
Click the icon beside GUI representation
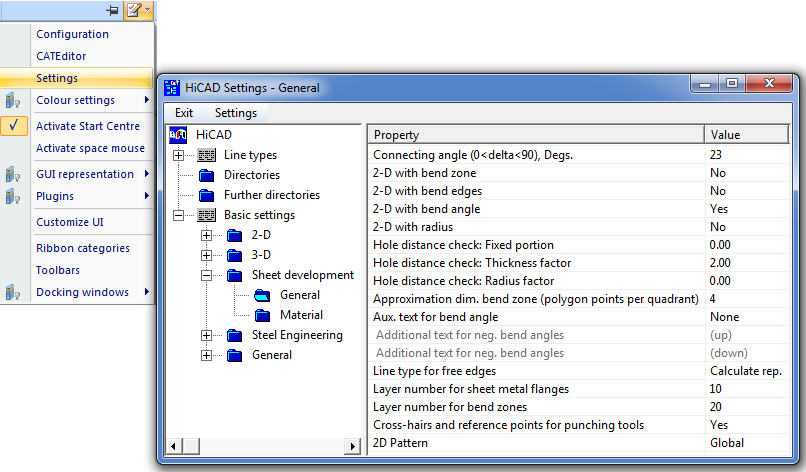point(12,174)
